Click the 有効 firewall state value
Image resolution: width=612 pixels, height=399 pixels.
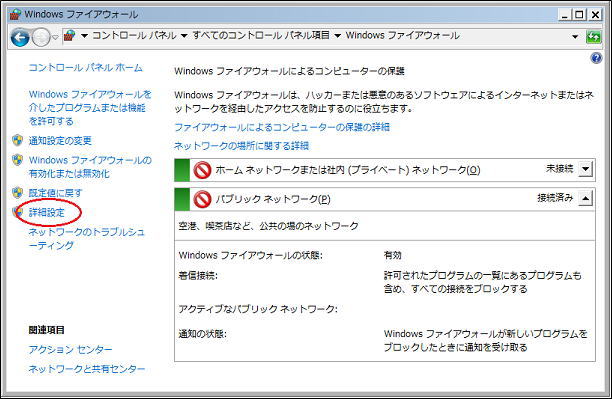(392, 255)
